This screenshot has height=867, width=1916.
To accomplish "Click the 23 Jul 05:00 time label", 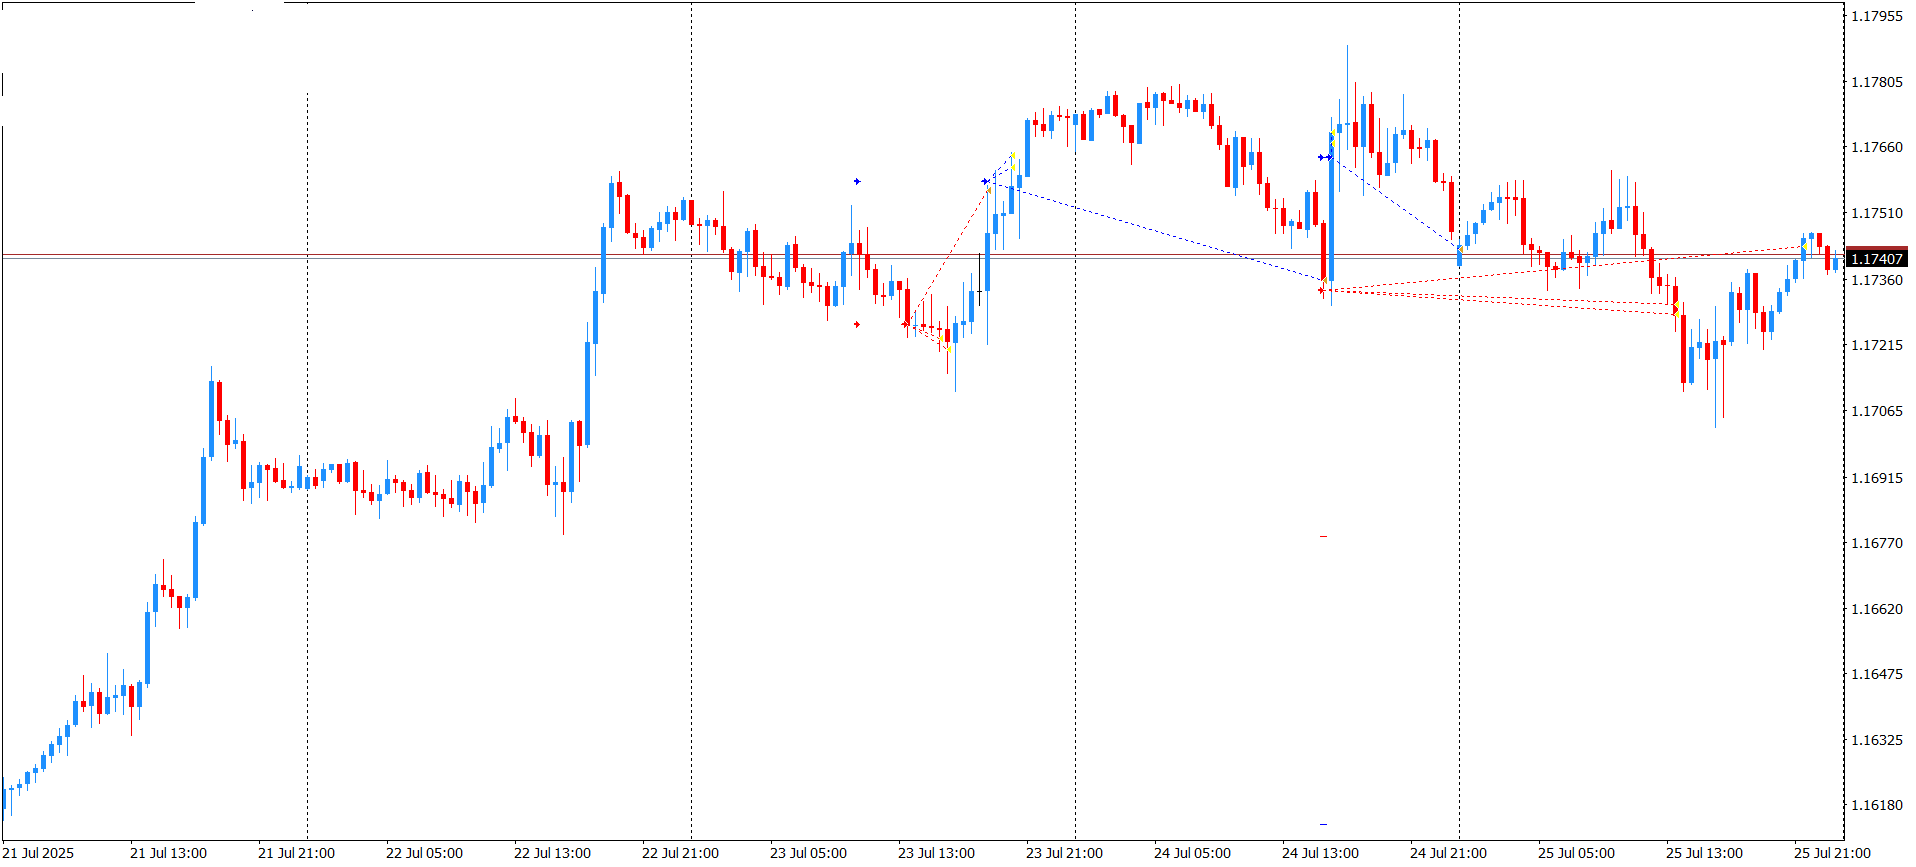I will click(x=808, y=853).
